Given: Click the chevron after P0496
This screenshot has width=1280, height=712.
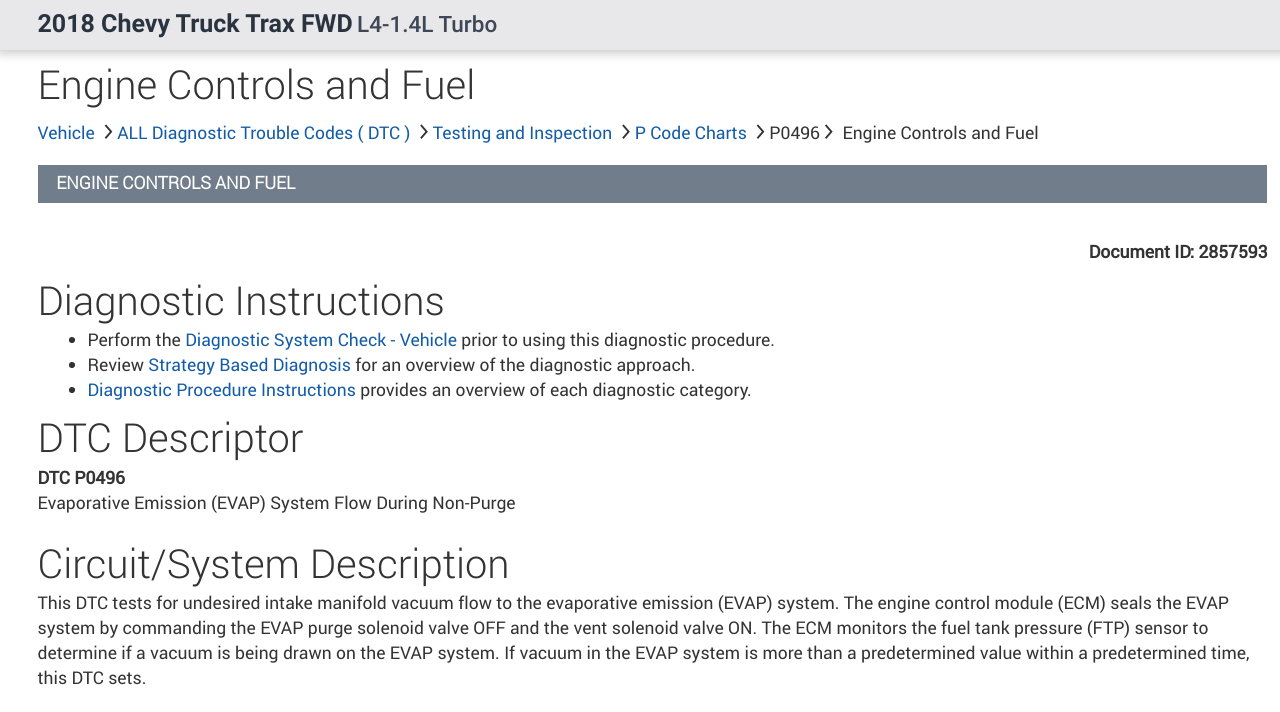Looking at the screenshot, I should point(829,132).
